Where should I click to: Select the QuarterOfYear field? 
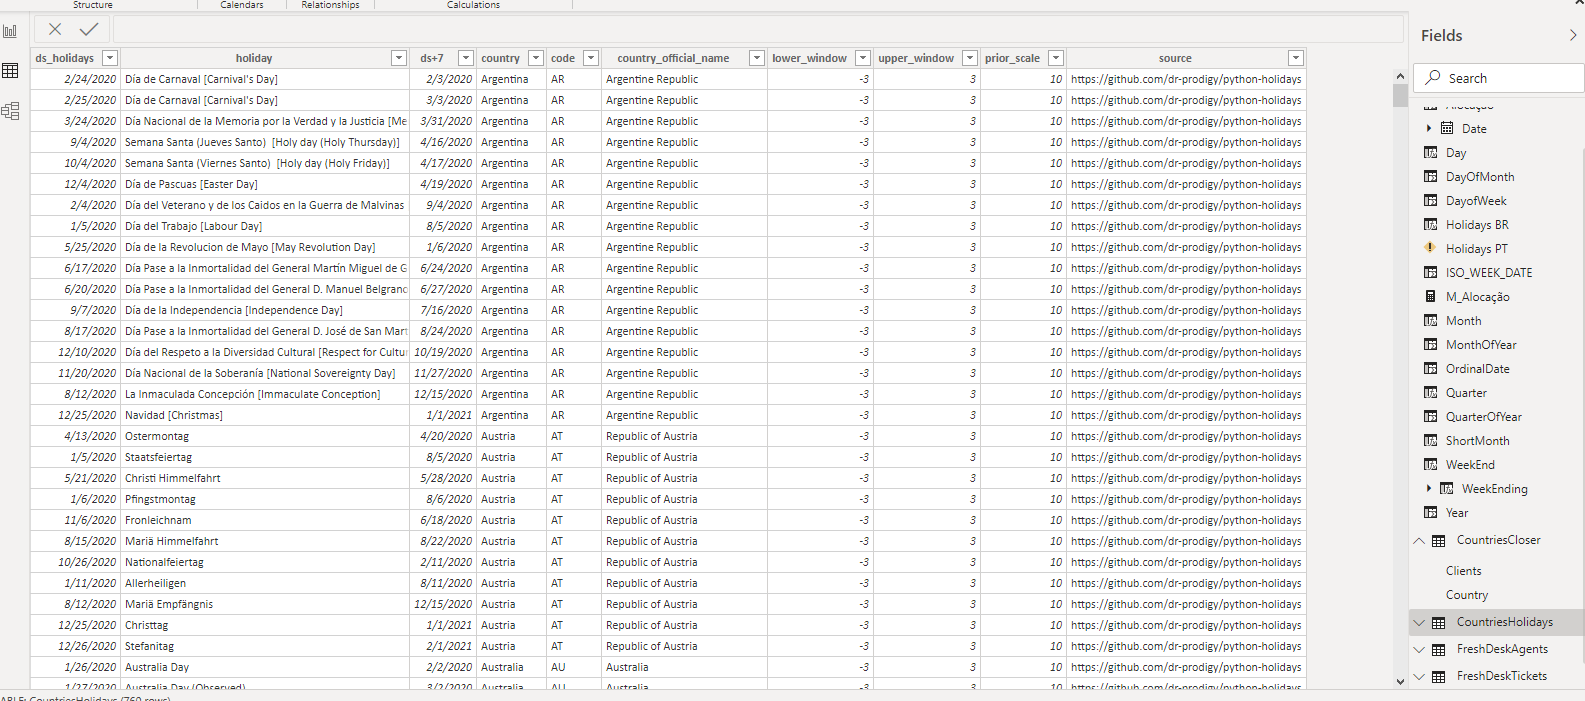[x=1484, y=417]
